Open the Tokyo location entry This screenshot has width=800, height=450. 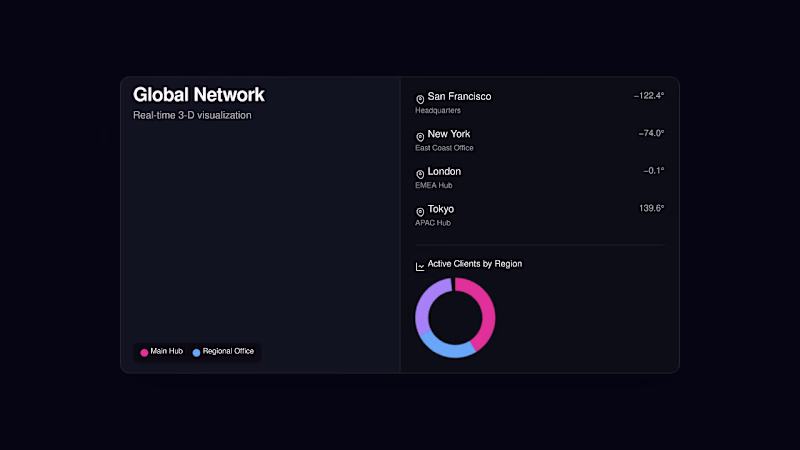click(440, 209)
